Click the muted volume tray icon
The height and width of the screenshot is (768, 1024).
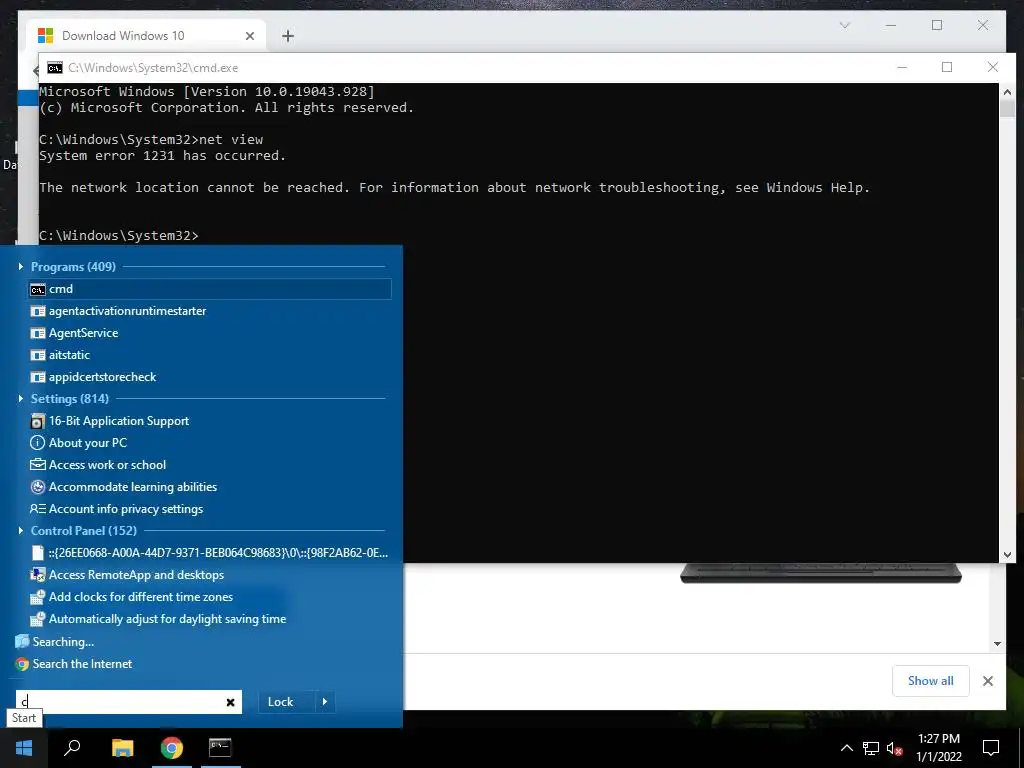[x=895, y=748]
